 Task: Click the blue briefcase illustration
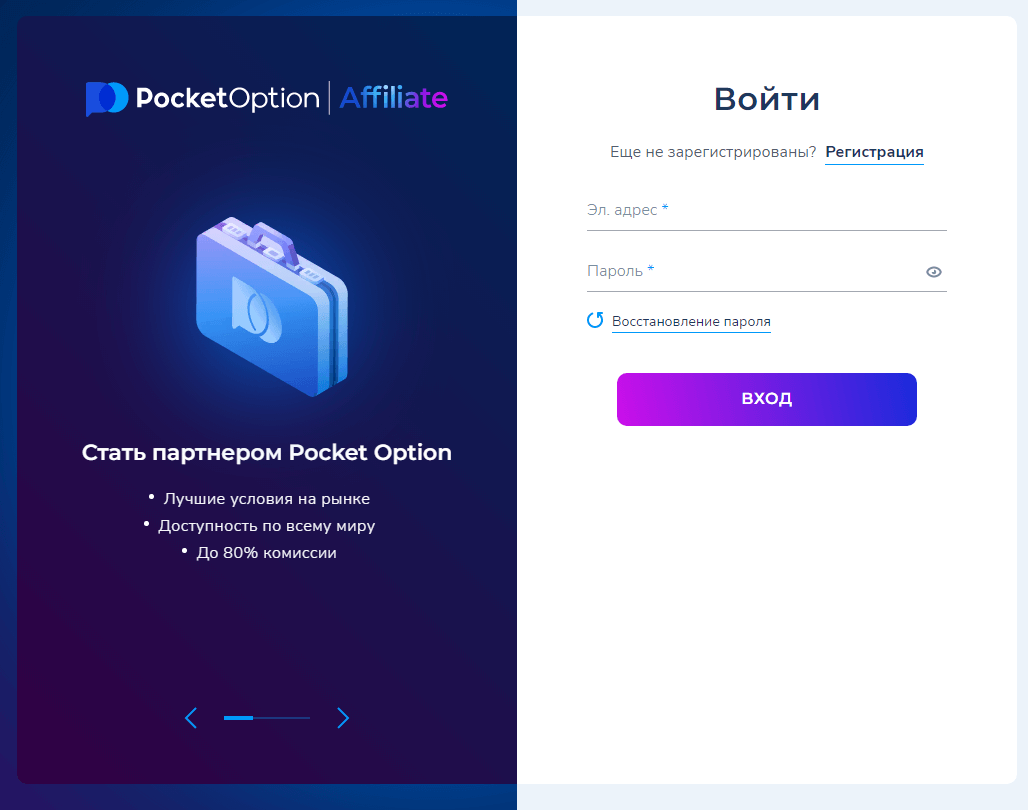coord(271,305)
